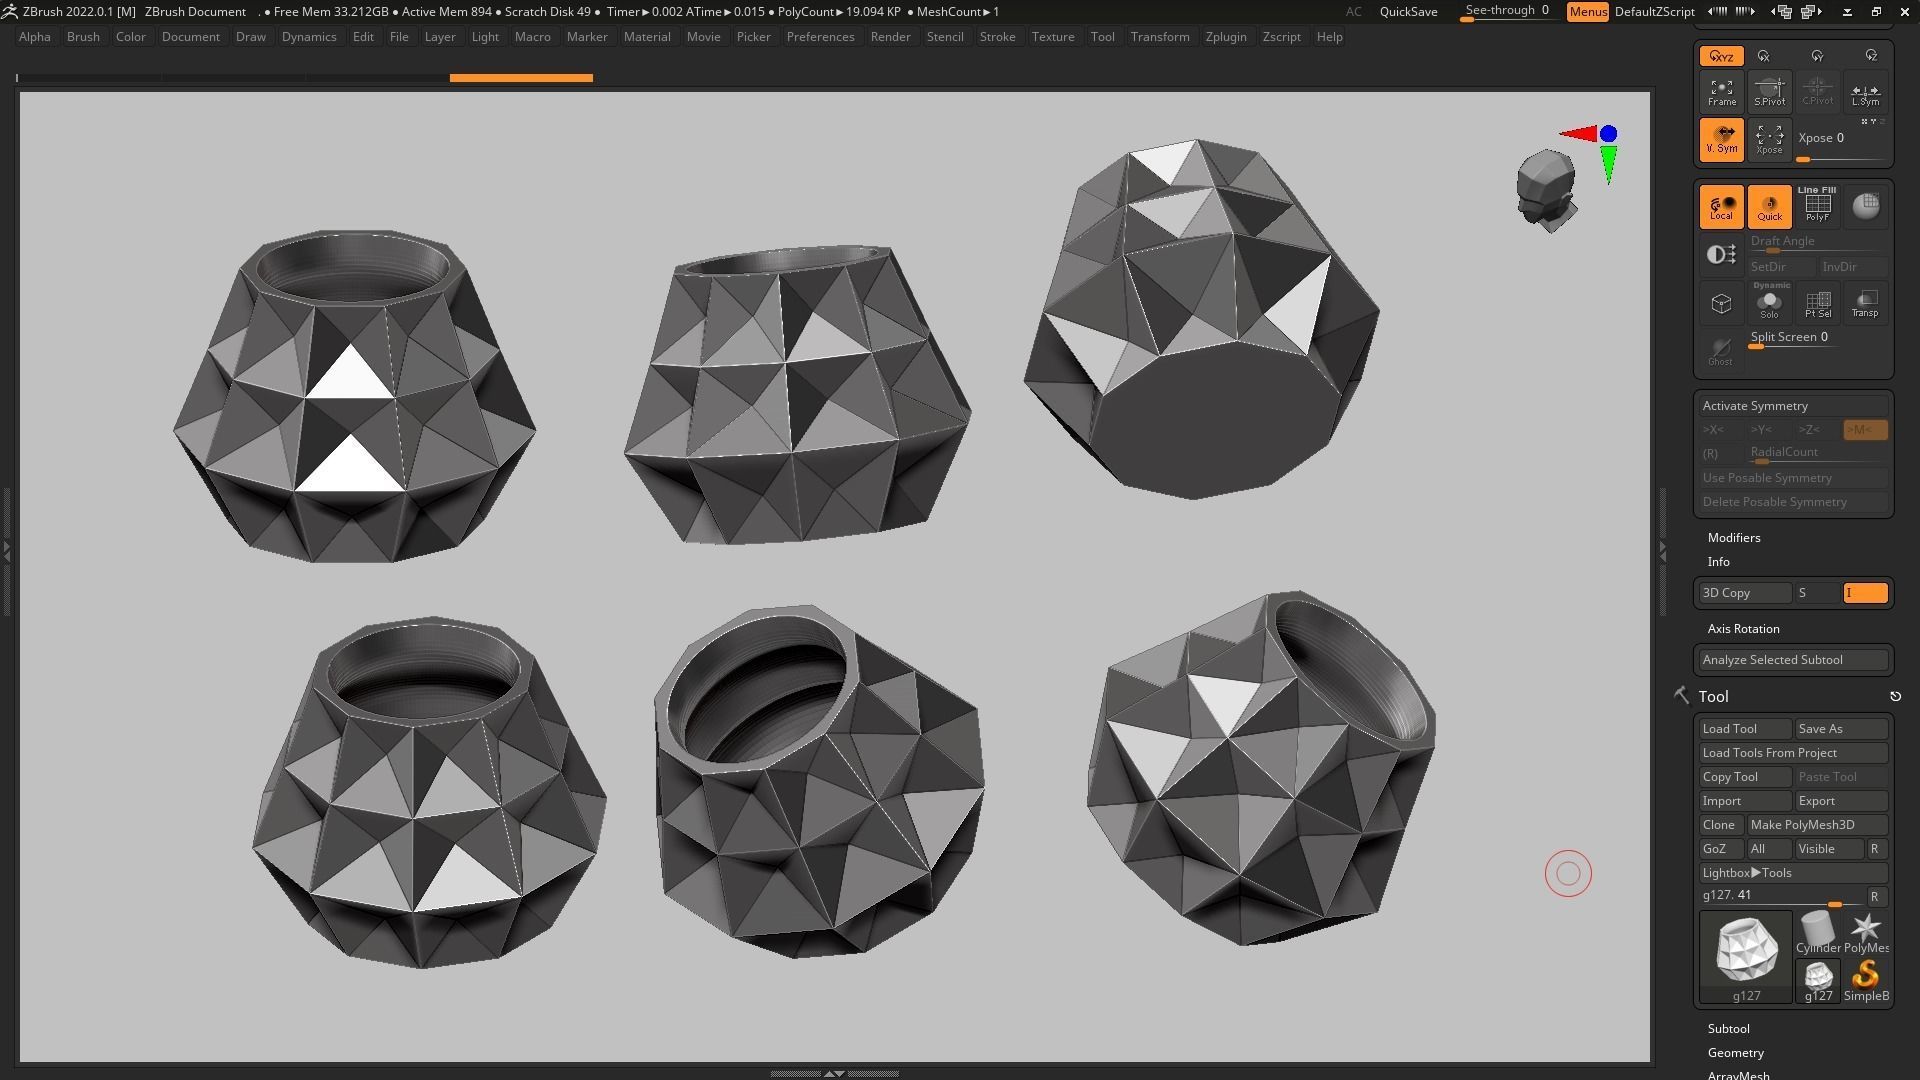Expand the Modifiers section
Image resolution: width=1920 pixels, height=1080 pixels.
(1733, 538)
